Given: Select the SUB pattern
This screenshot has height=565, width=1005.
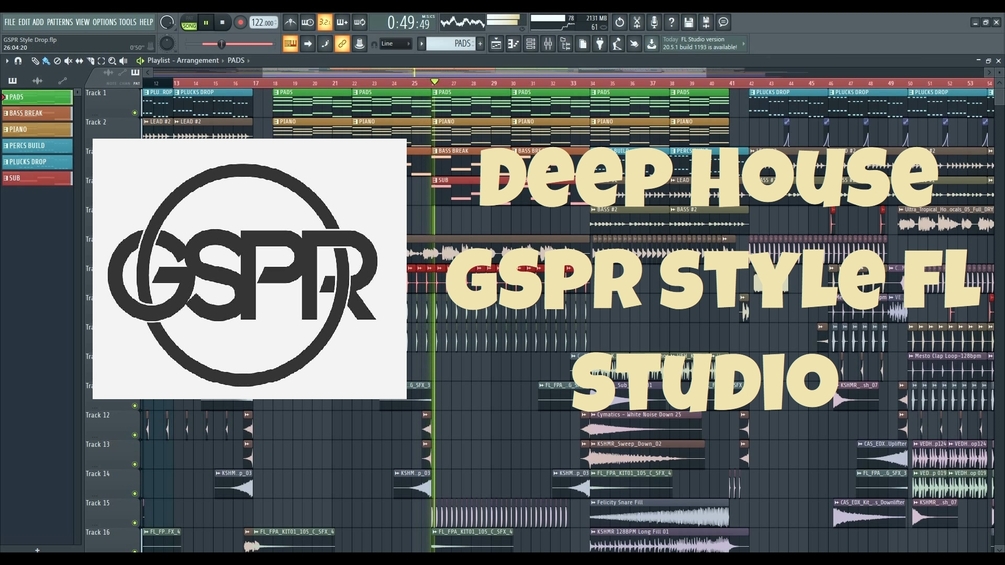Looking at the screenshot, I should click(x=37, y=178).
